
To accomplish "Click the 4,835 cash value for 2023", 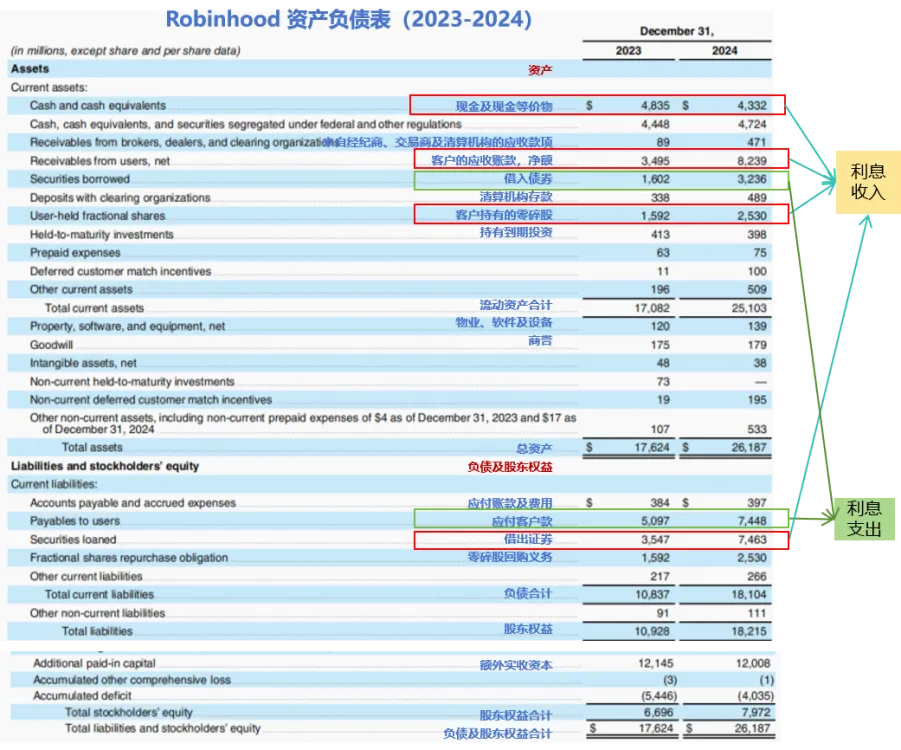I will (655, 106).
